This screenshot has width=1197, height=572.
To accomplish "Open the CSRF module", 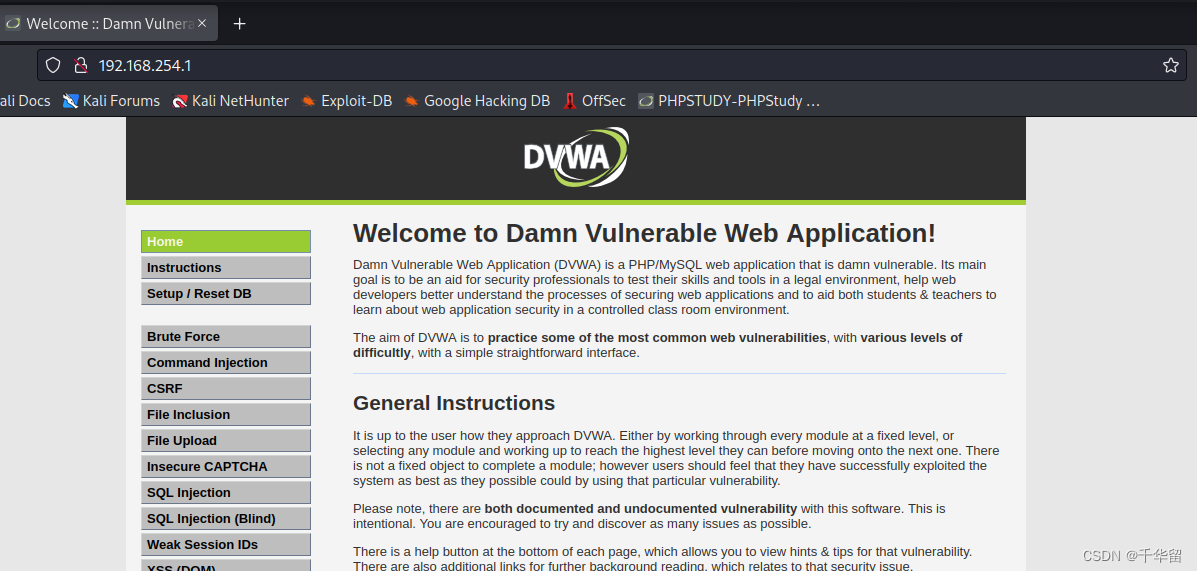I will point(226,389).
